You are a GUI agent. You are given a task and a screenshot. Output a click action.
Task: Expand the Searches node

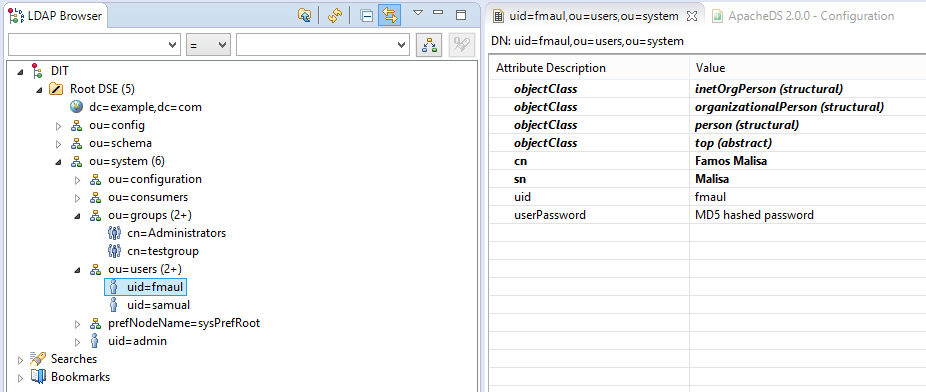click(x=21, y=360)
